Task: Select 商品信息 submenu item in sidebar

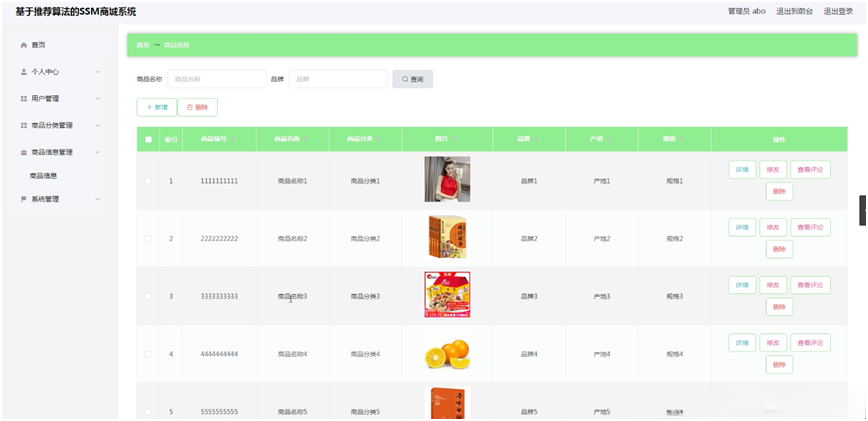Action: (44, 176)
